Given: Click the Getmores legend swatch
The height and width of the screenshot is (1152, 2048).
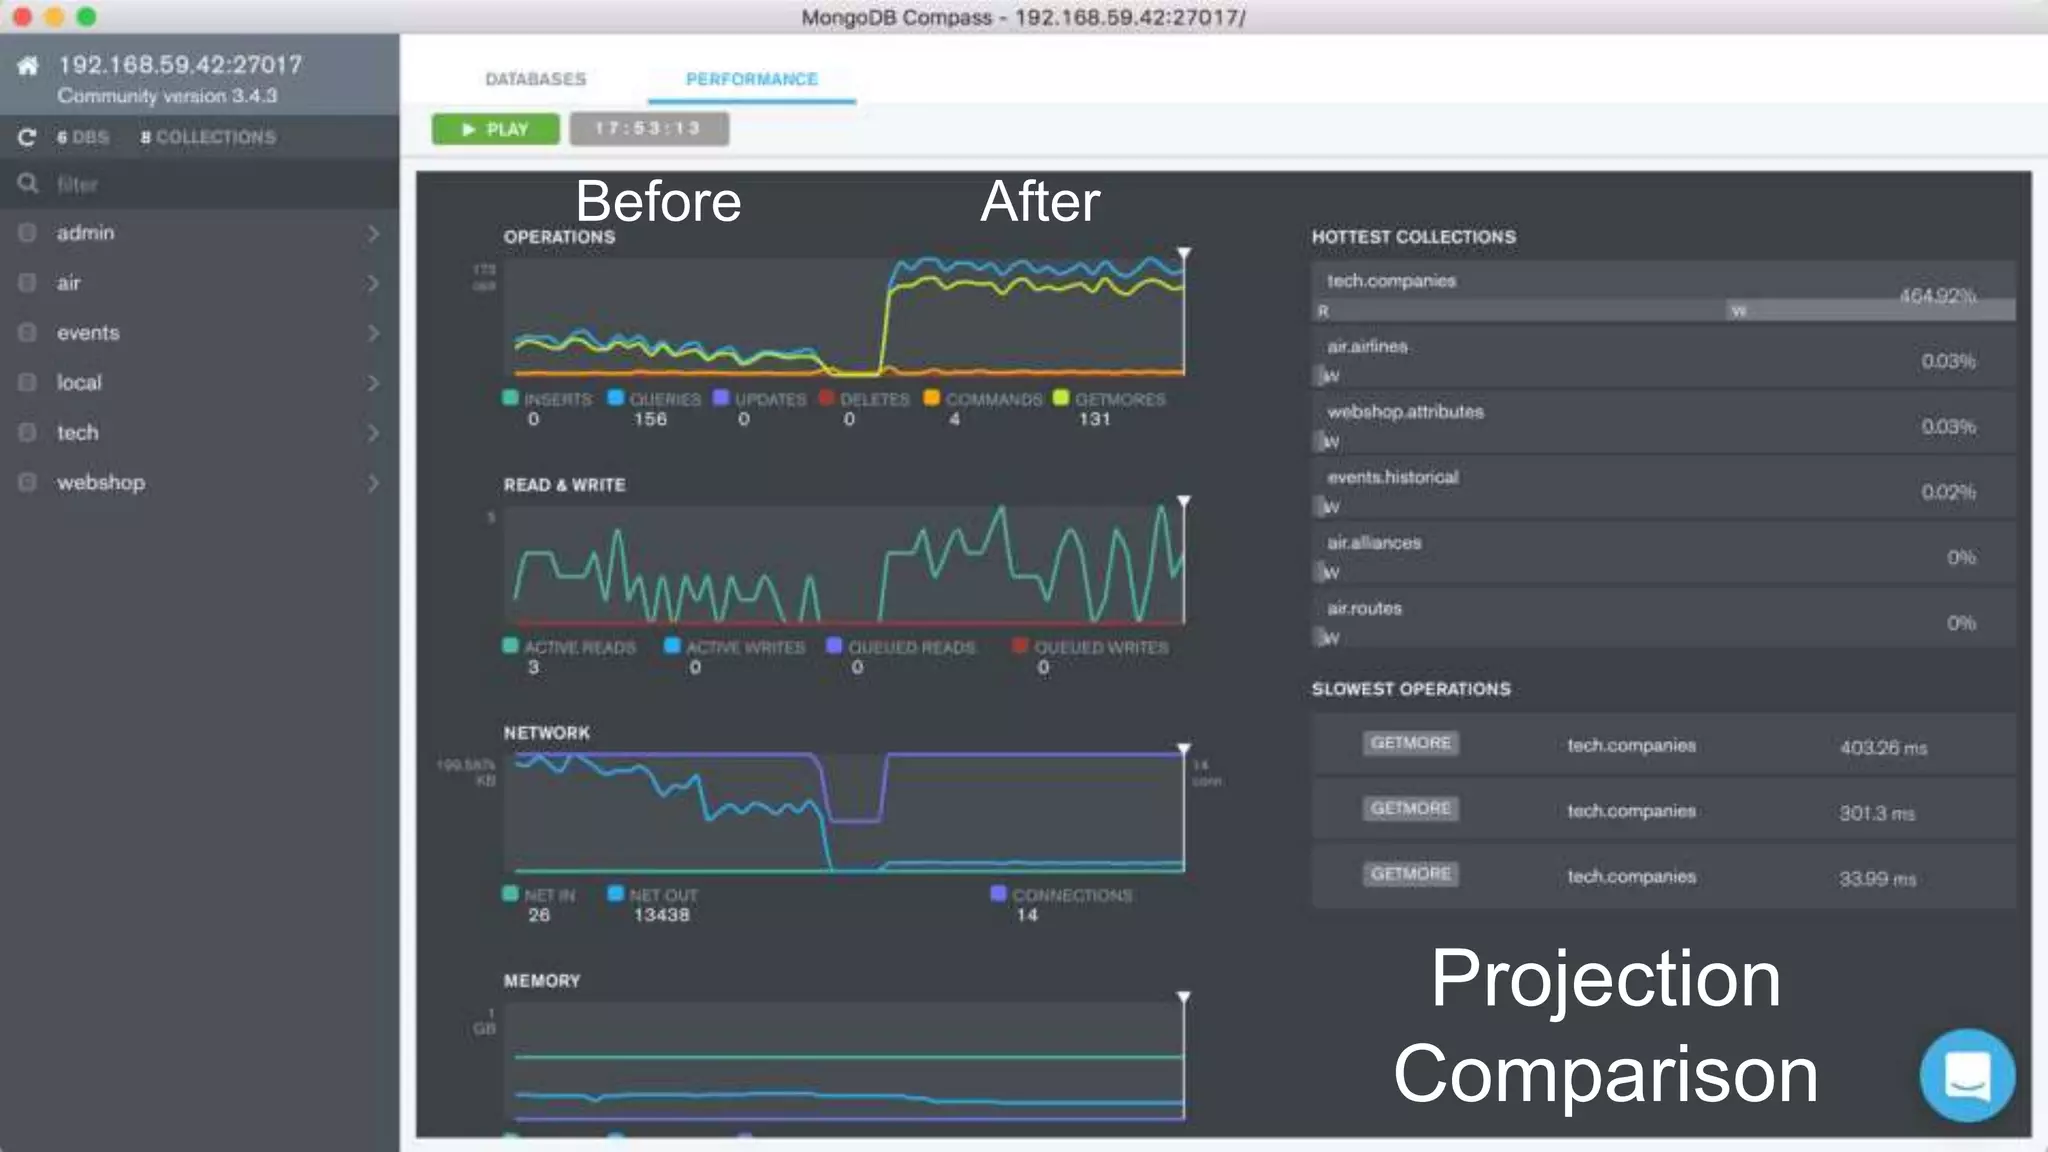Looking at the screenshot, I should coord(1061,398).
